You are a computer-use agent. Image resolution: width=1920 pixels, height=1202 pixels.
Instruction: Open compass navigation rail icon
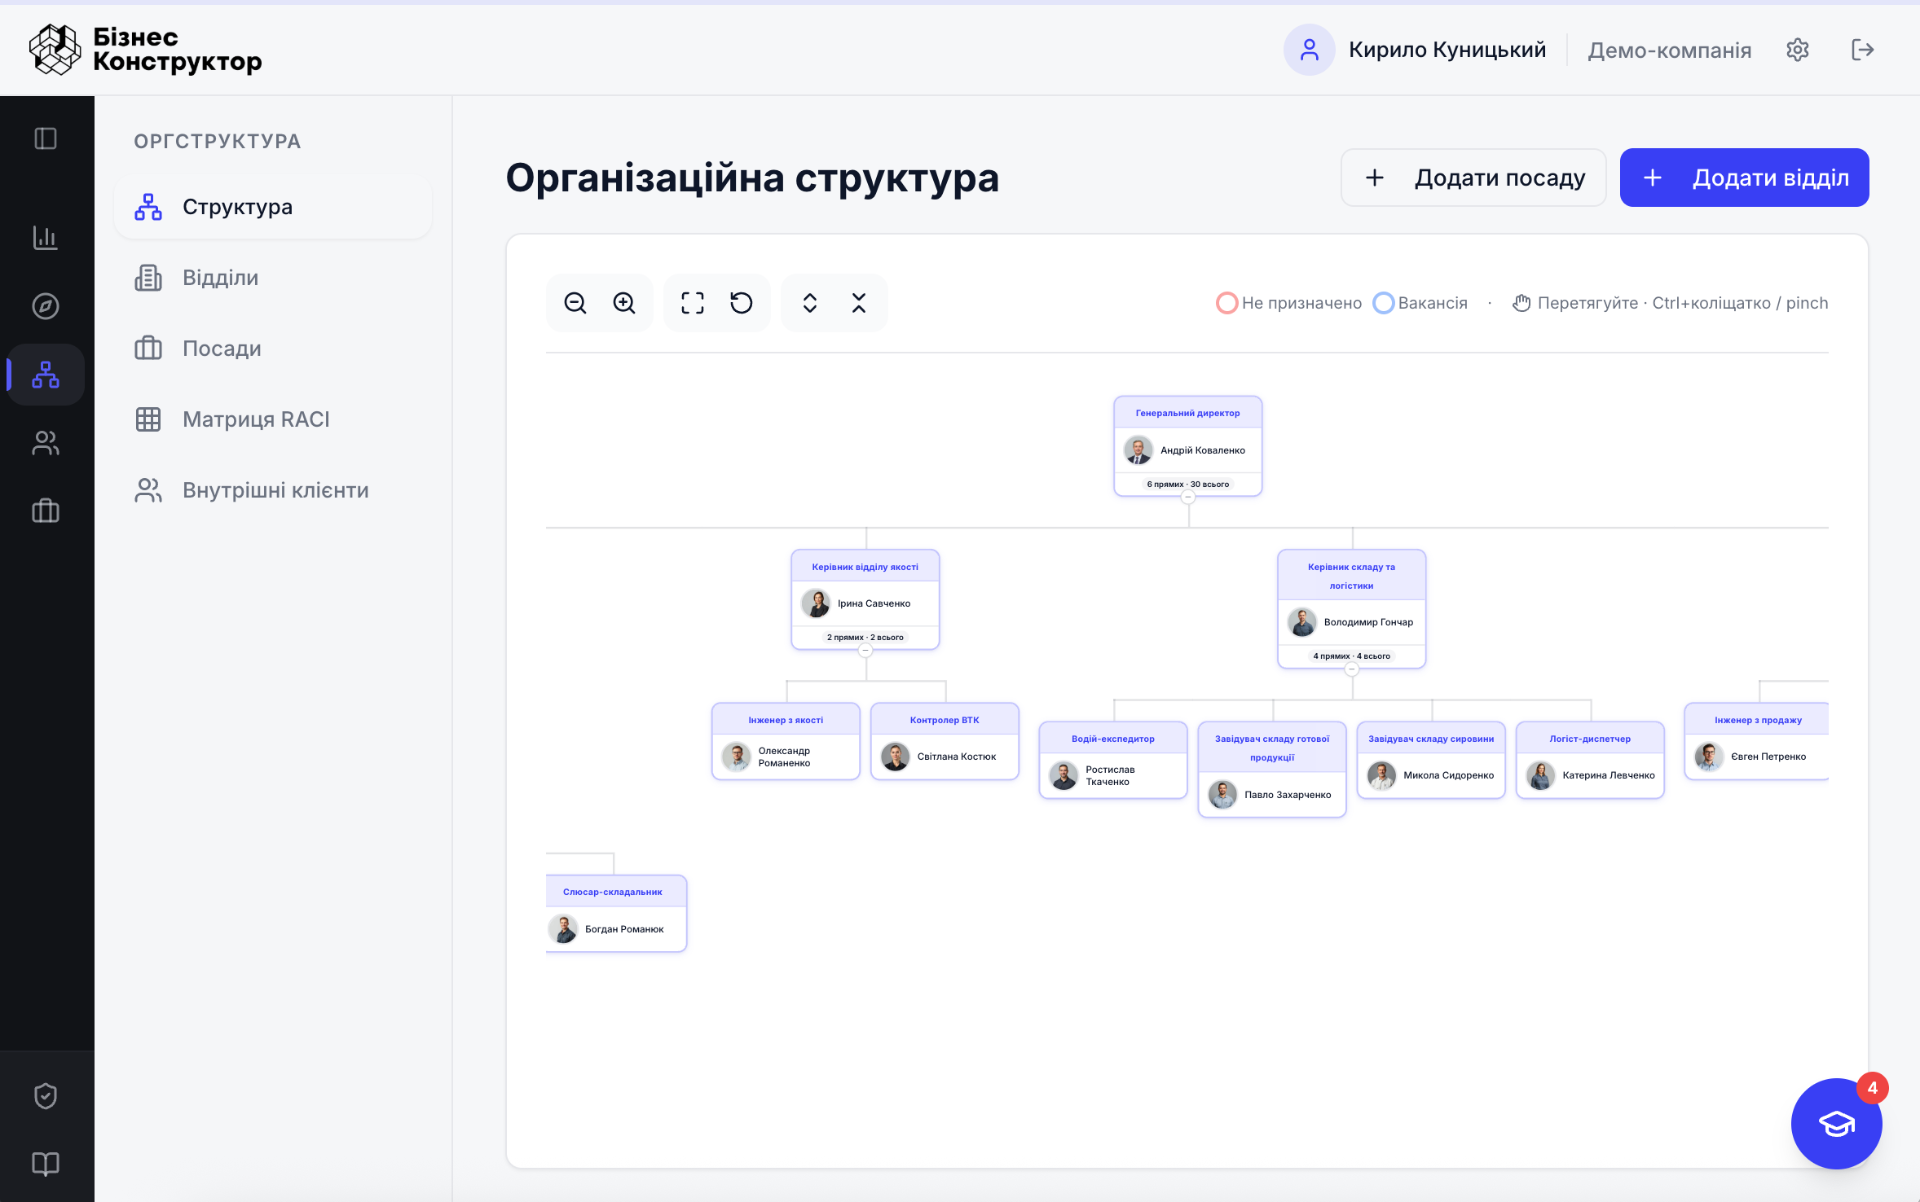(45, 306)
